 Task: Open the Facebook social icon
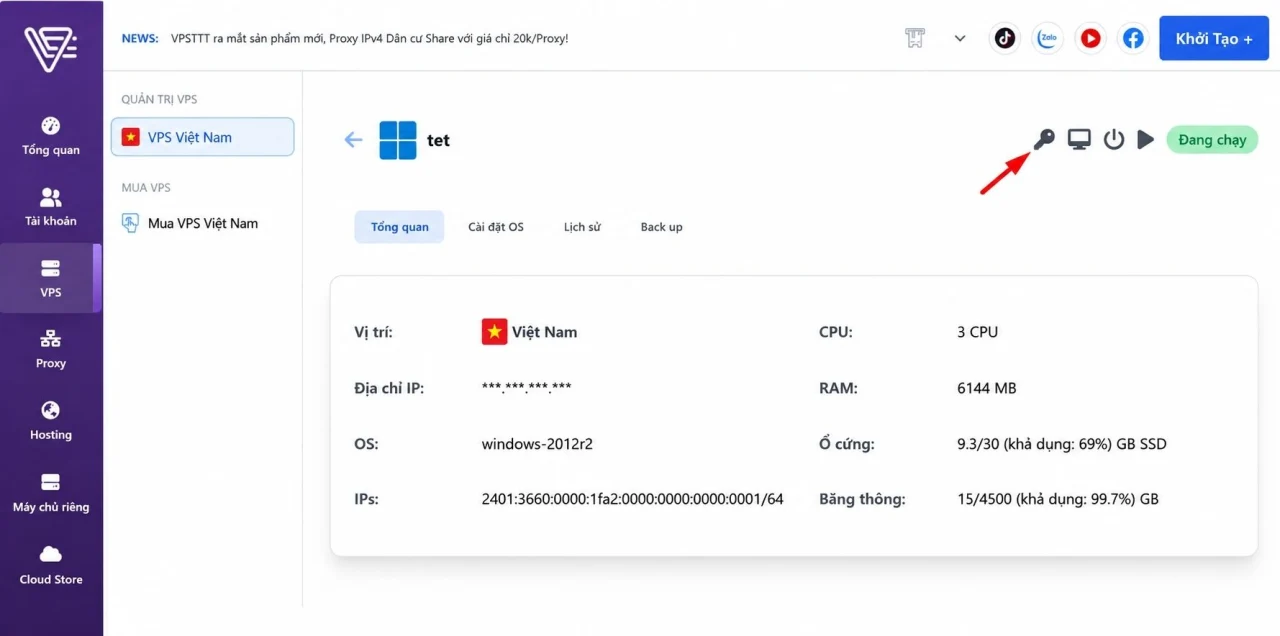[x=1133, y=38]
